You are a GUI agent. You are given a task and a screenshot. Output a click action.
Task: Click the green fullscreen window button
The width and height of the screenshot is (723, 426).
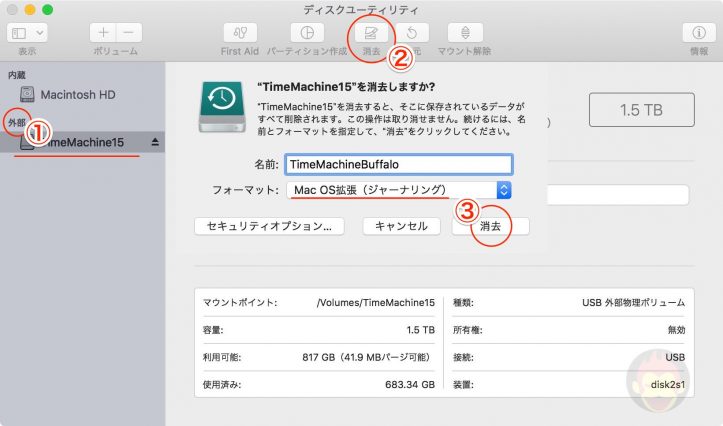point(47,10)
